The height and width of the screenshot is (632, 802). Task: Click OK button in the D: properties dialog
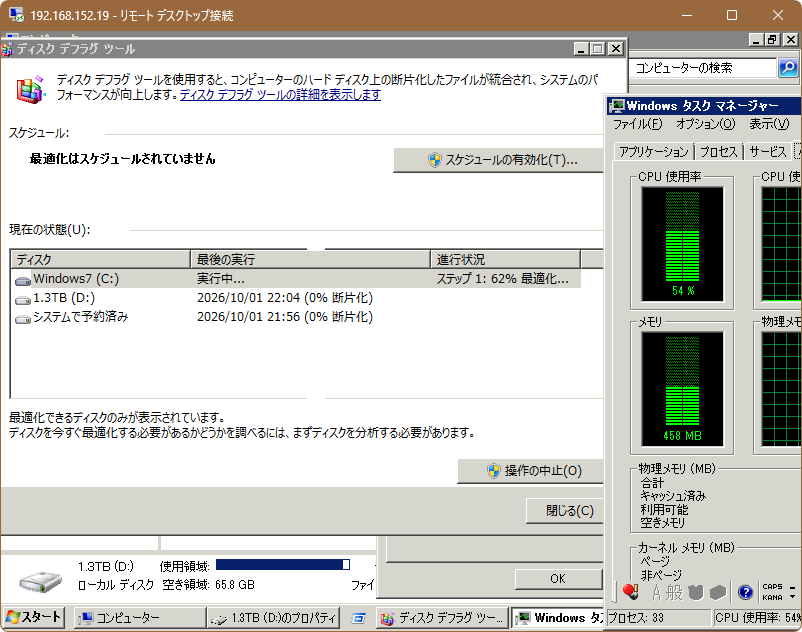(x=558, y=579)
